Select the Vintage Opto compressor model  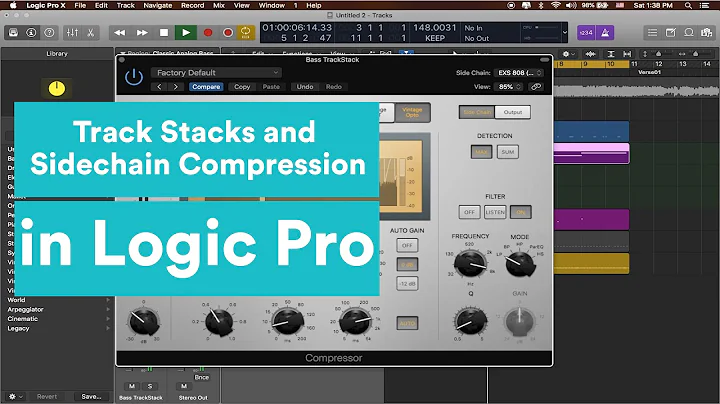[412, 112]
